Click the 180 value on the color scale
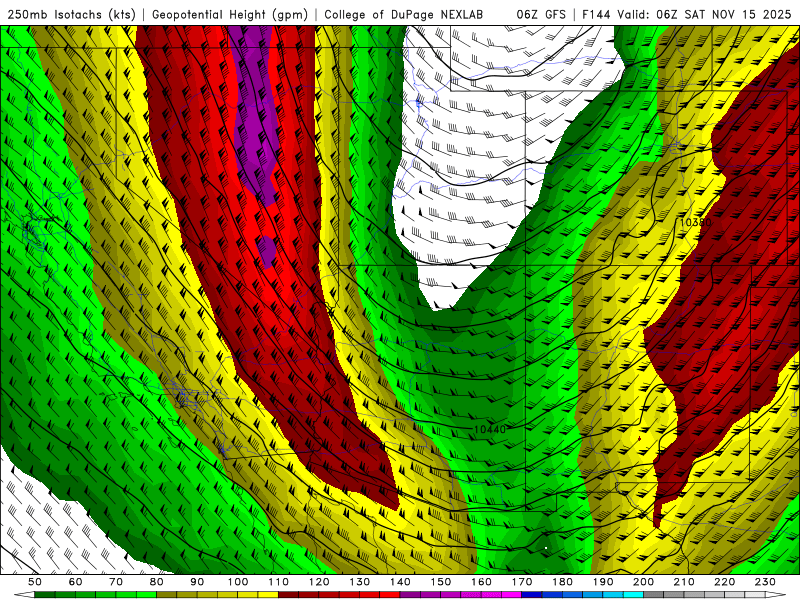 (x=563, y=582)
